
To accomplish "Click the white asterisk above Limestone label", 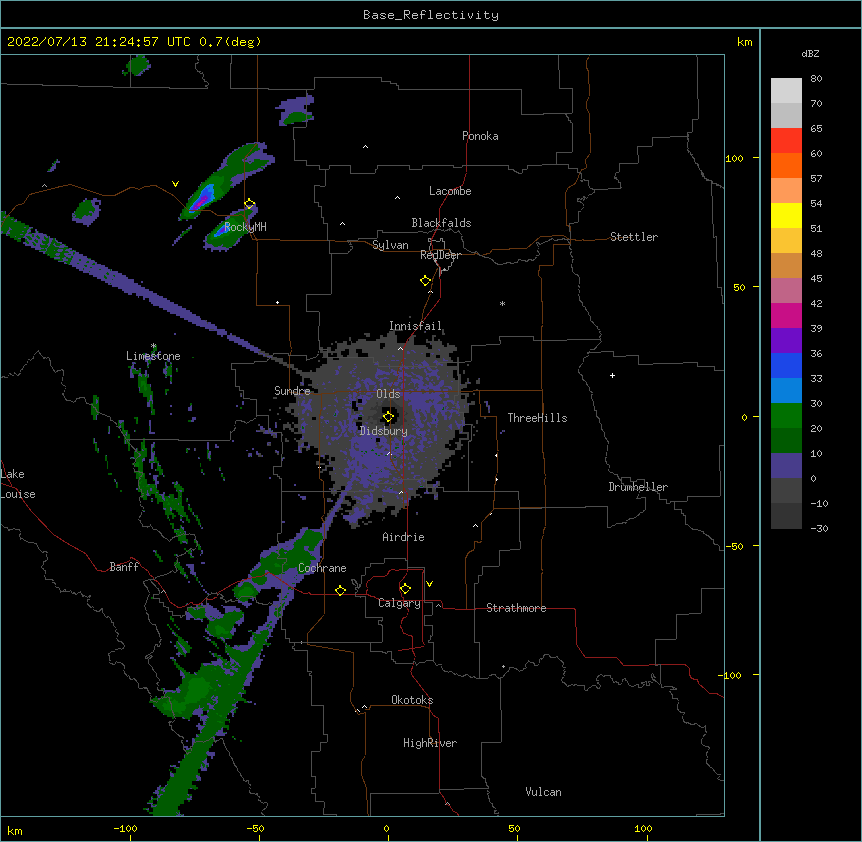I will (154, 346).
